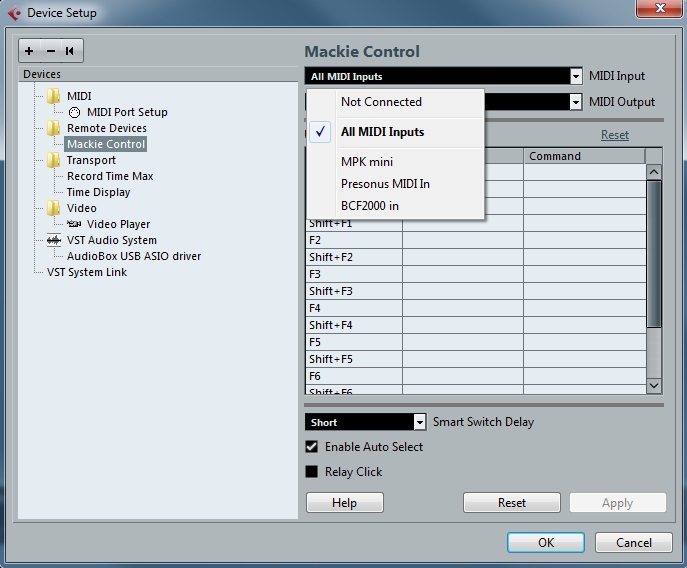Click the VST Audio System waveform icon
This screenshot has width=687, height=568.
(54, 240)
